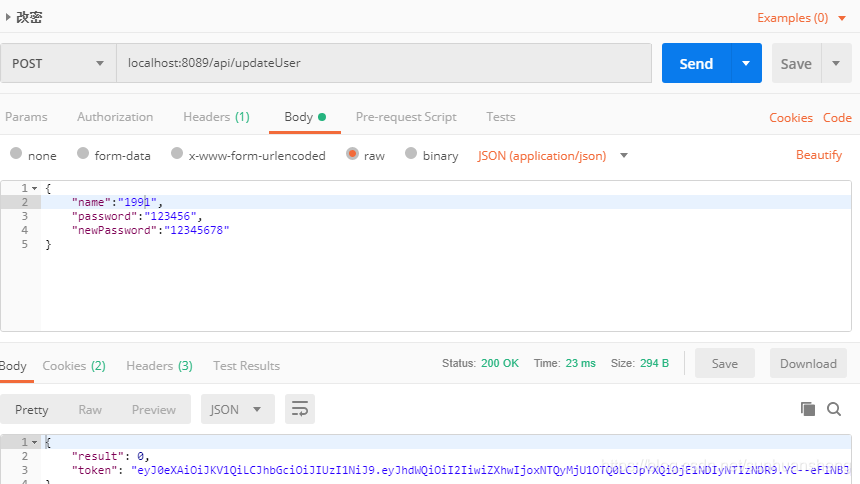The height and width of the screenshot is (484, 860).
Task: Send the request
Action: pyautogui.click(x=697, y=64)
